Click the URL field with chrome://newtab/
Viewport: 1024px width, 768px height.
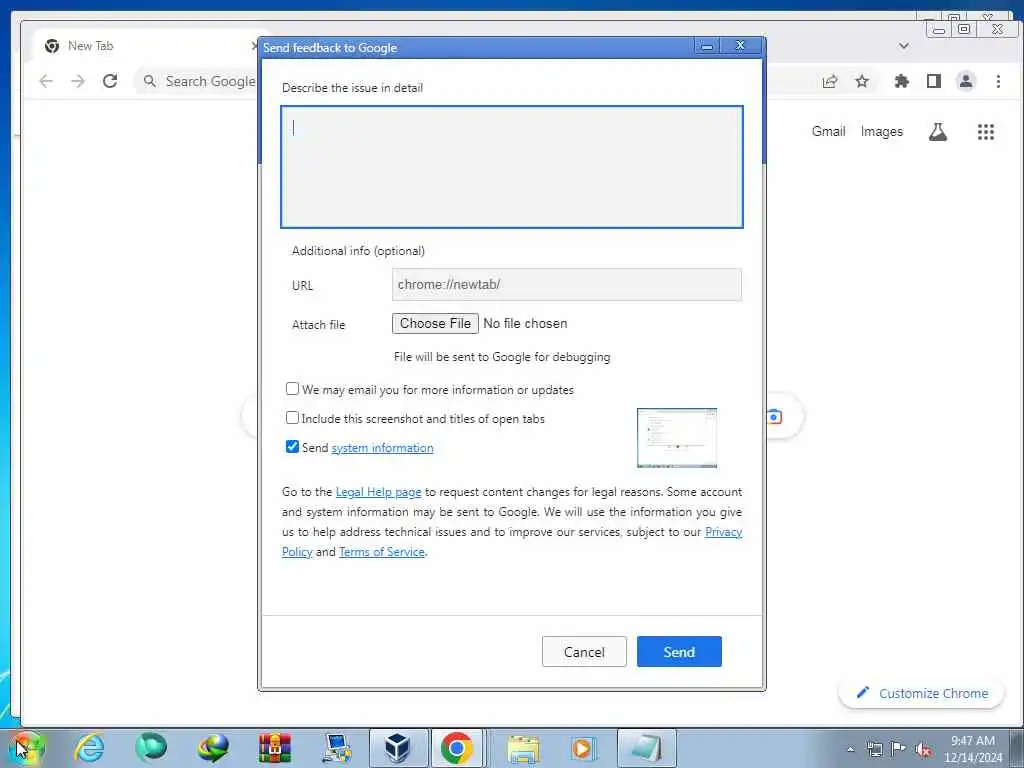tap(567, 285)
